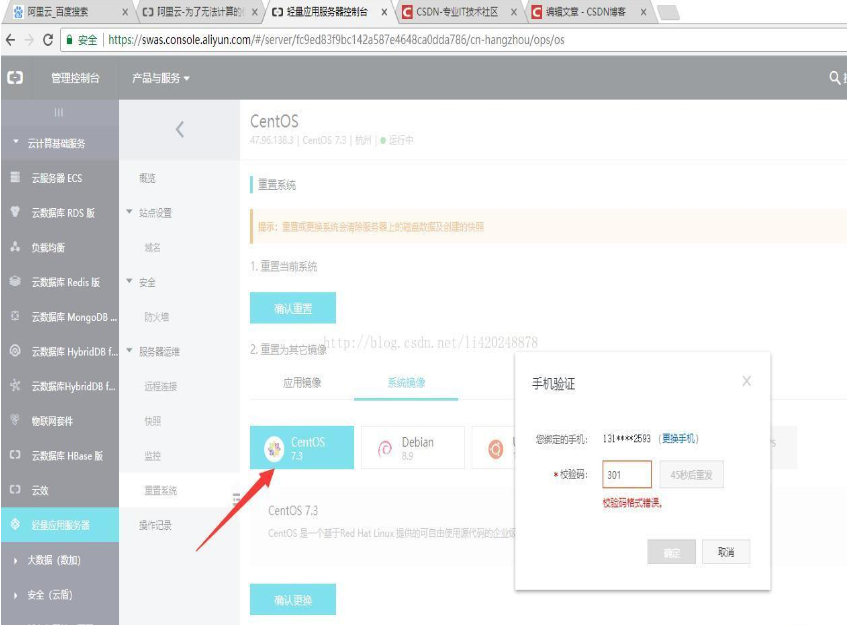
Task: Switch to the 系统镜像 tab
Action: click(406, 383)
